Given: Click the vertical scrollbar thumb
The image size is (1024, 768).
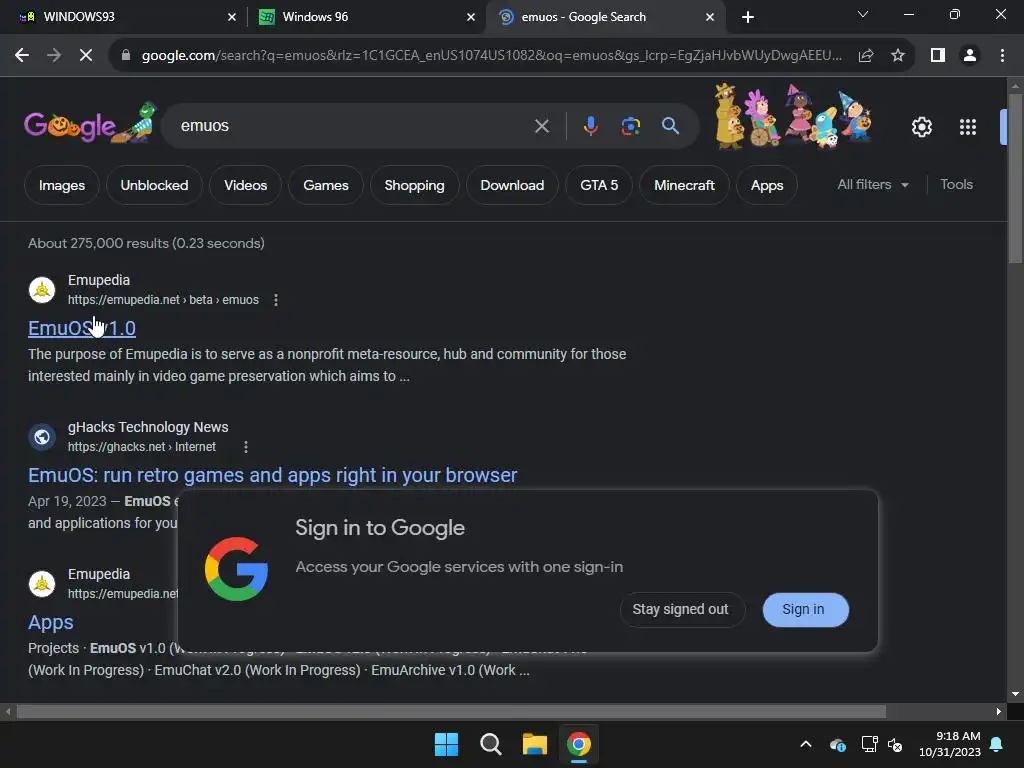Looking at the screenshot, I should 1015,178.
